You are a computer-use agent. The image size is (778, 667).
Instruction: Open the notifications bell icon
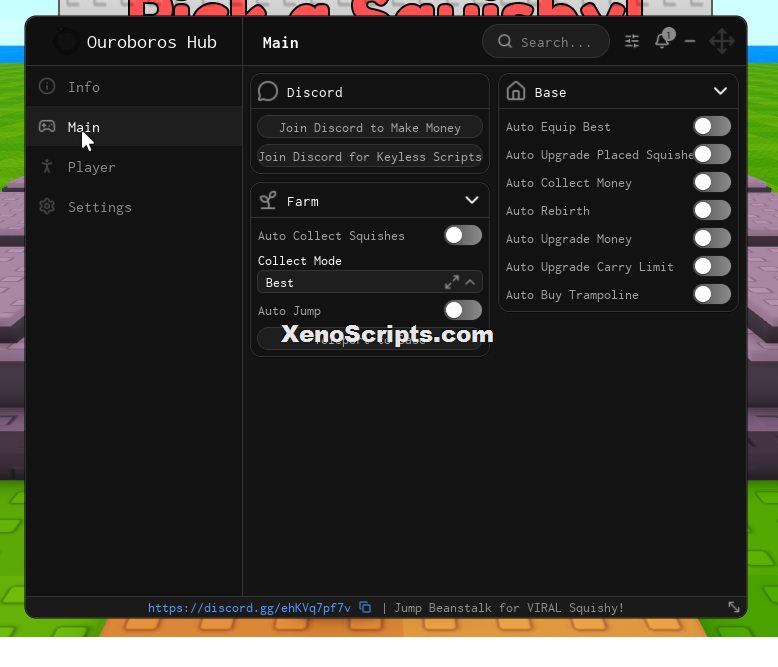click(x=662, y=40)
